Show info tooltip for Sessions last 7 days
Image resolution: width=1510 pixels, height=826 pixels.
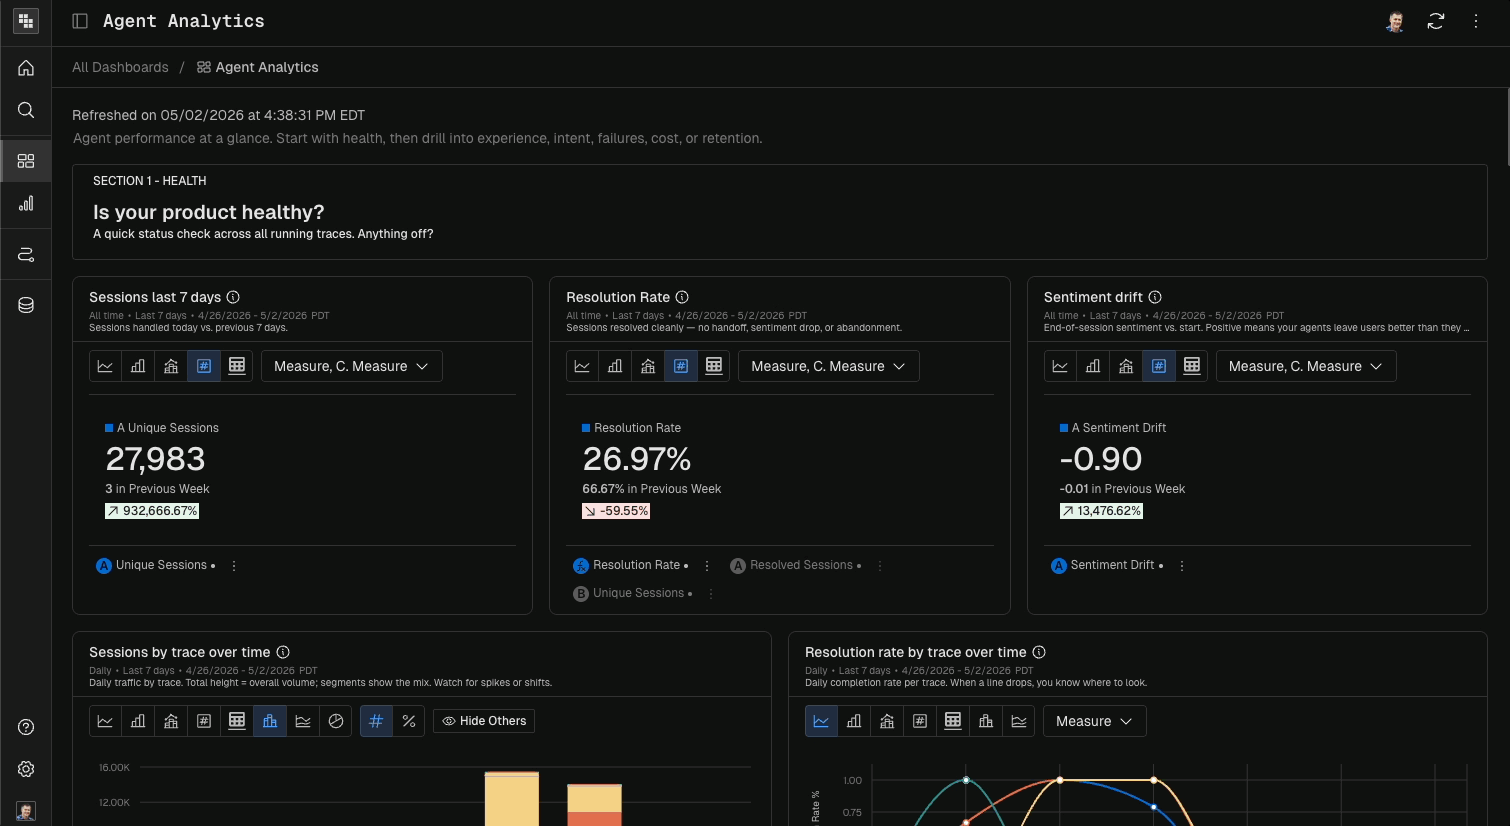click(x=233, y=297)
